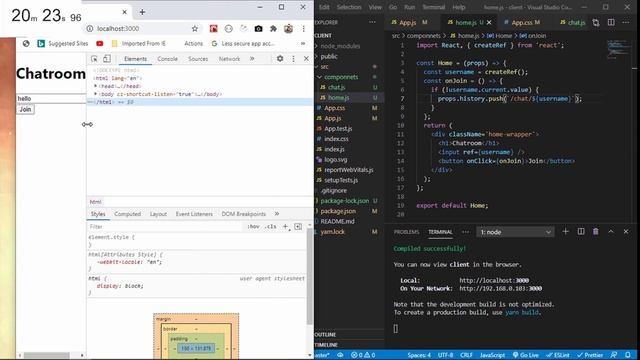This screenshot has height=360, width=640.
Task: Toggle DevTools device toolbar
Action: point(107,59)
